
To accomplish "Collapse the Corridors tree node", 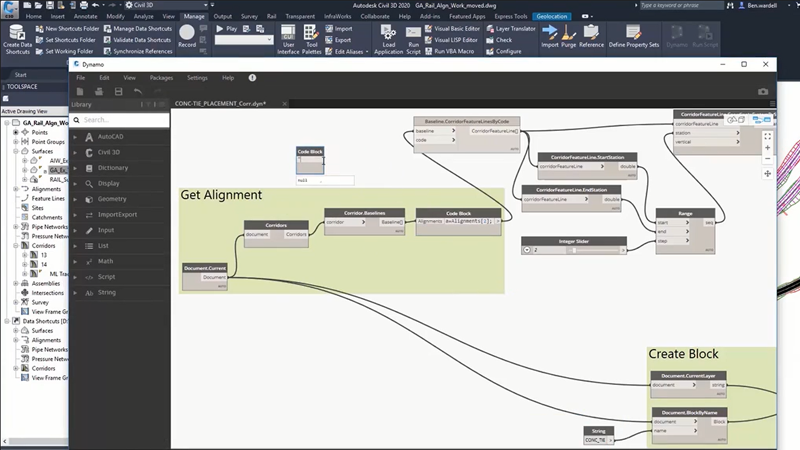I will pyautogui.click(x=15, y=244).
